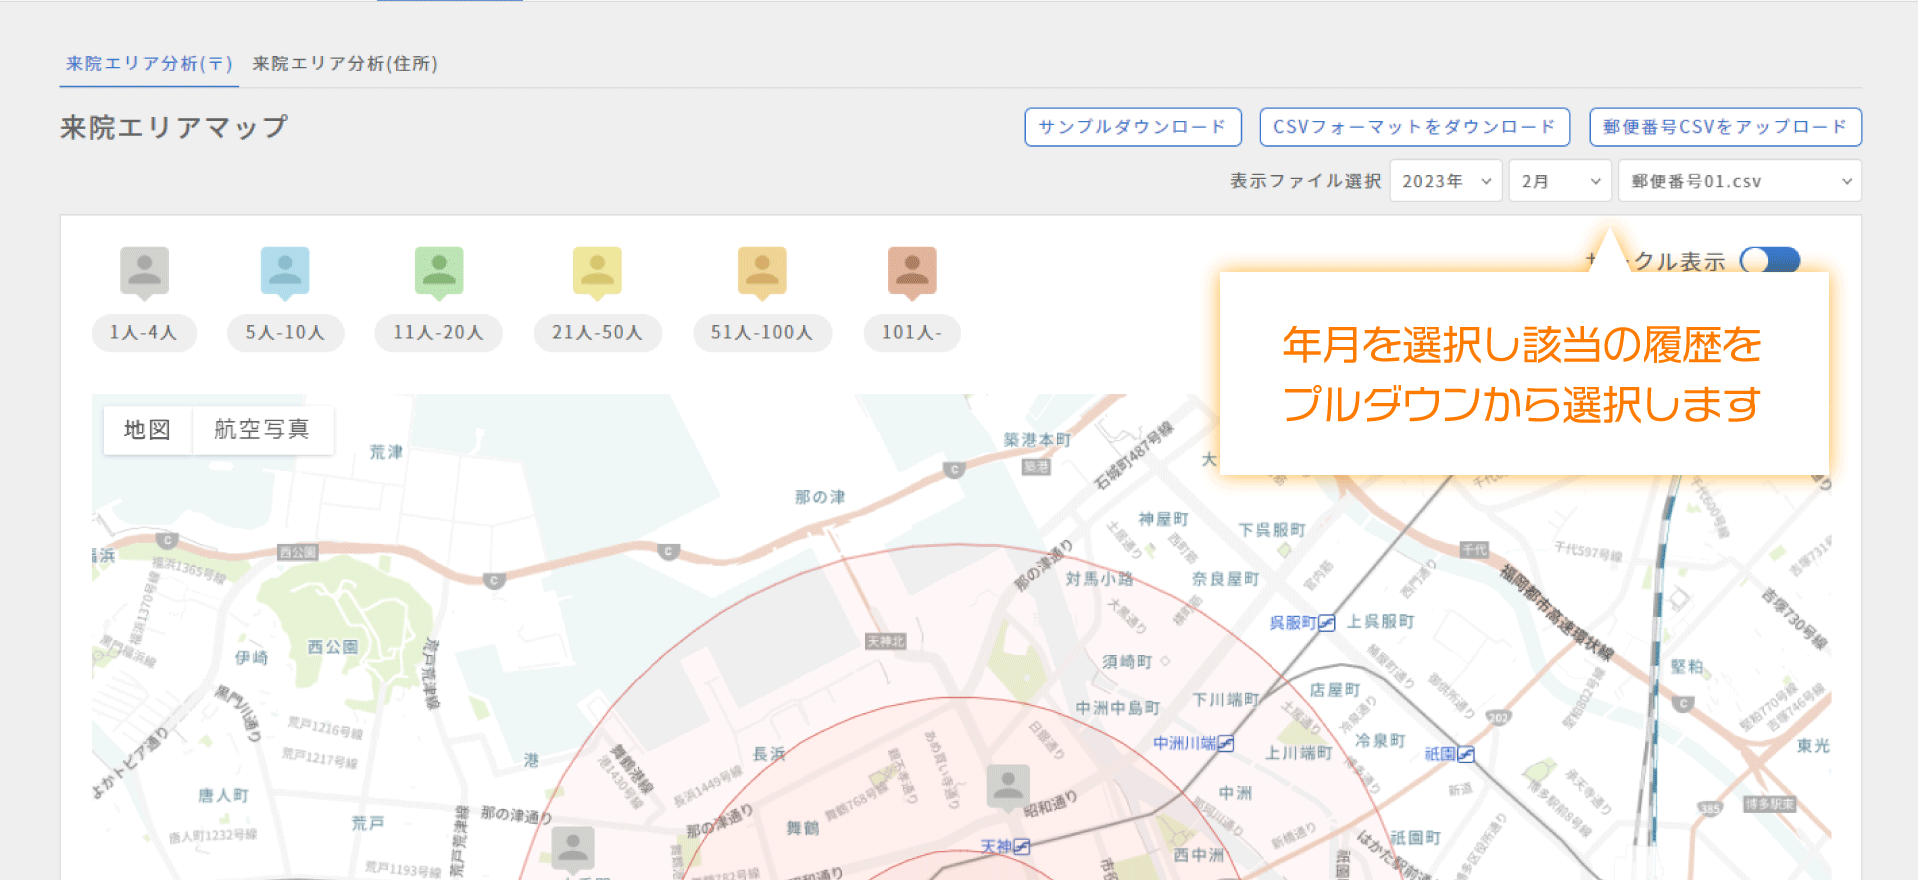Click the brown 101人- legend person icon
Screen dimensions: 1920x880
[x=912, y=272]
